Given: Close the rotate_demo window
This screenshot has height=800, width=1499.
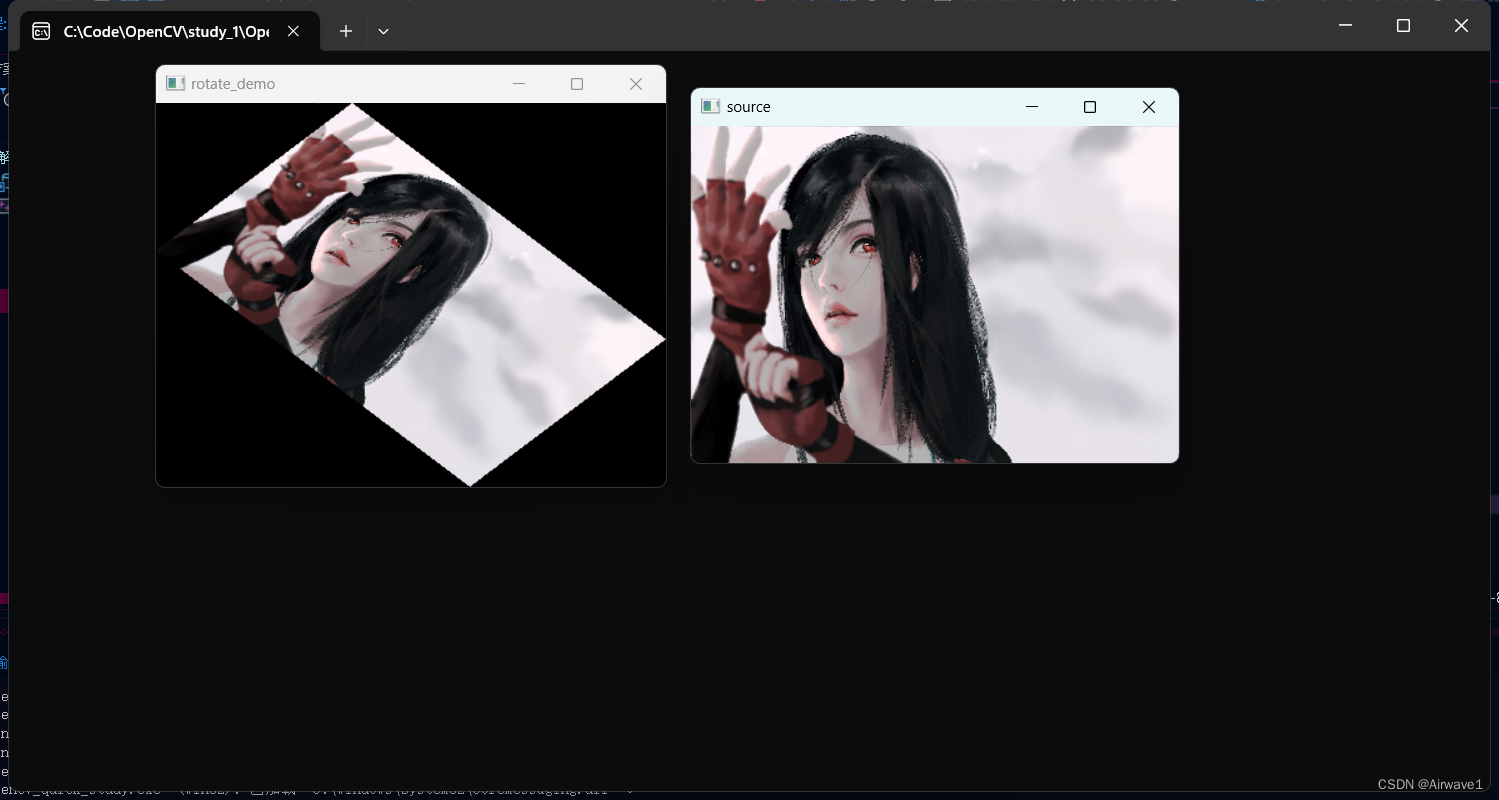Looking at the screenshot, I should coord(636,84).
